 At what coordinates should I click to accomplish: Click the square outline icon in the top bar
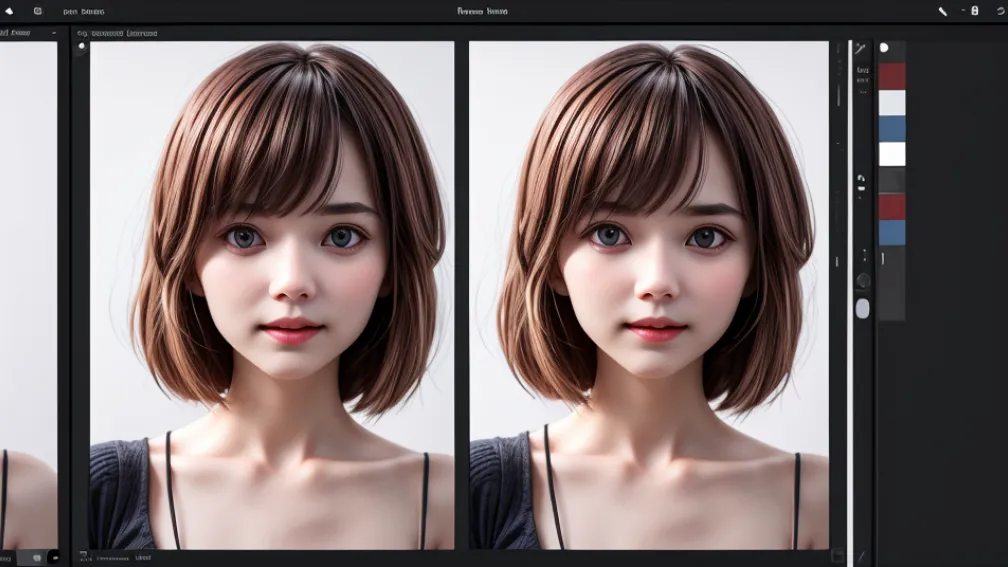click(x=38, y=11)
